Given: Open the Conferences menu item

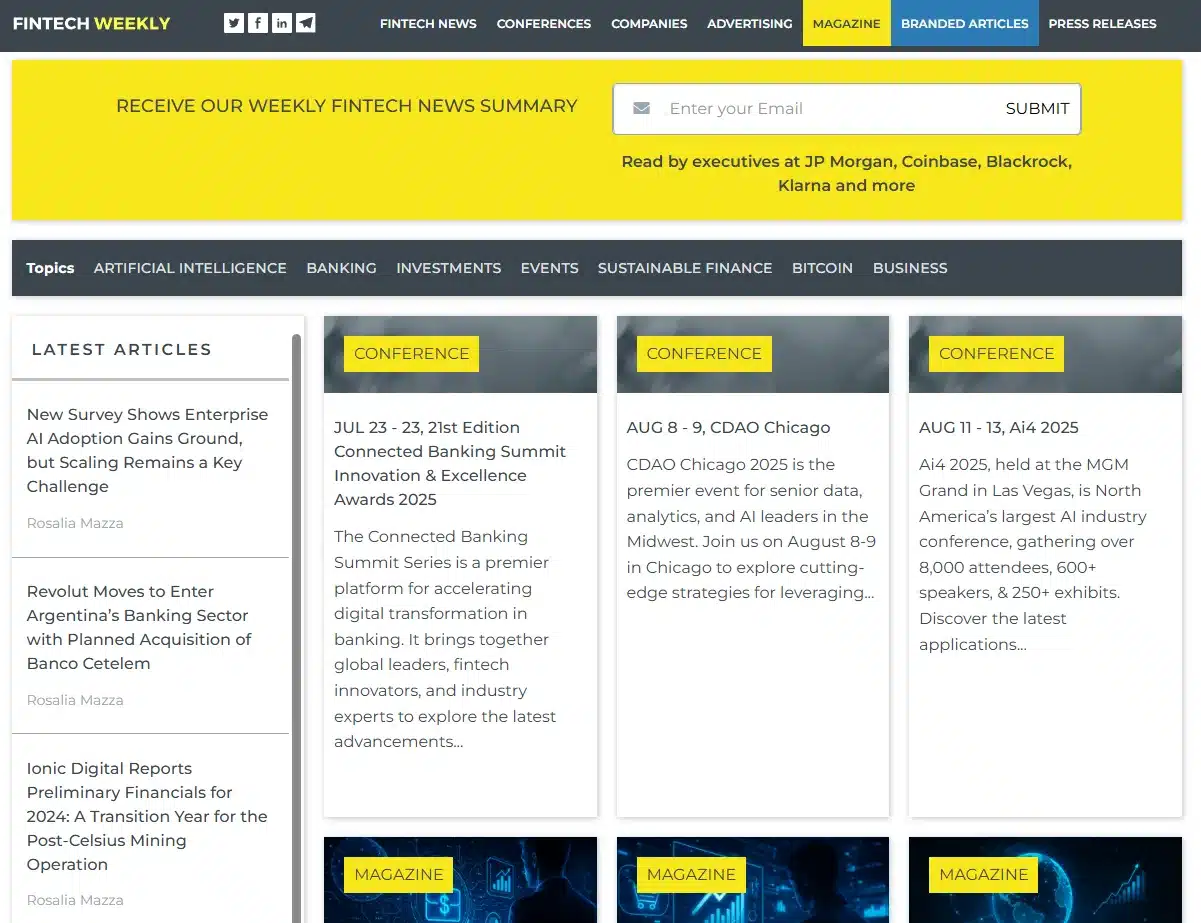Looking at the screenshot, I should tap(544, 23).
